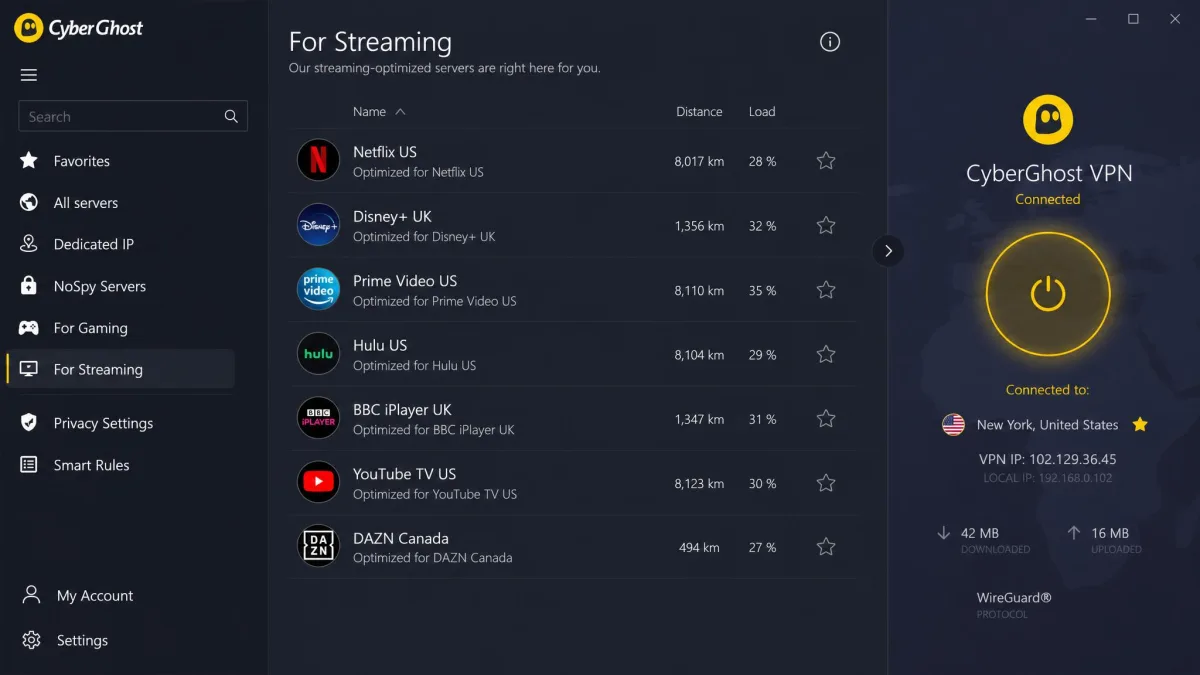This screenshot has width=1200, height=675.
Task: Click the YouTube TV logo icon
Action: [318, 483]
